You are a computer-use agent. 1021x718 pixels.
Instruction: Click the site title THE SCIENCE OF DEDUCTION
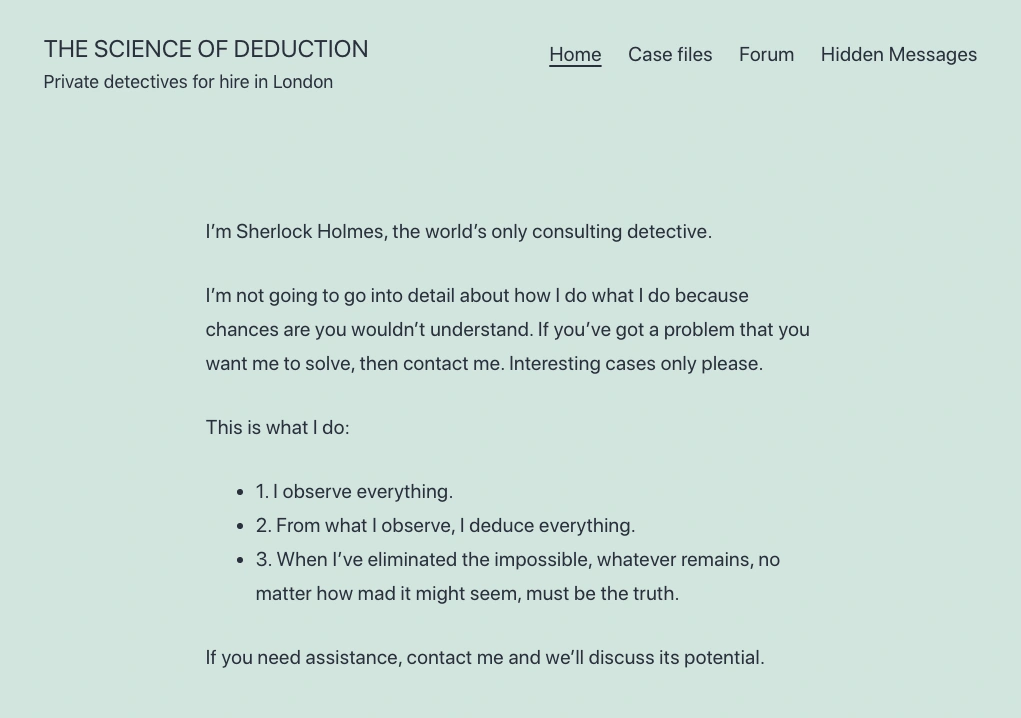click(206, 49)
